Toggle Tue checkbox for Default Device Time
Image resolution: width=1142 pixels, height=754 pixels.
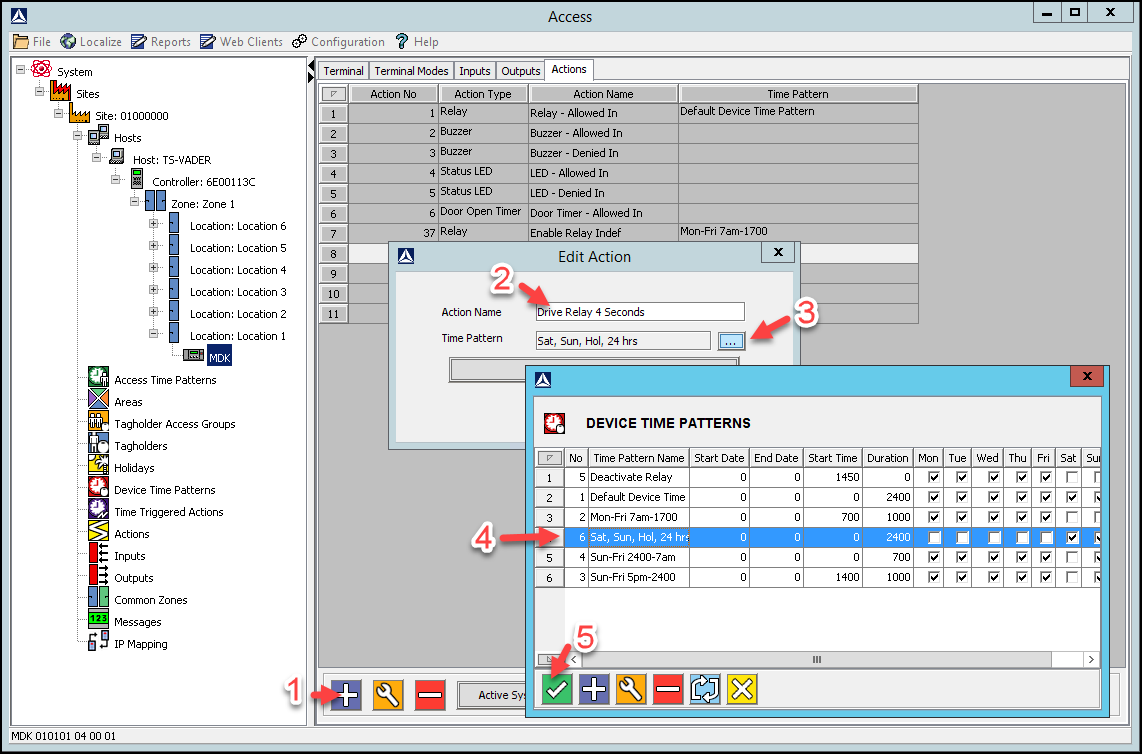point(961,497)
